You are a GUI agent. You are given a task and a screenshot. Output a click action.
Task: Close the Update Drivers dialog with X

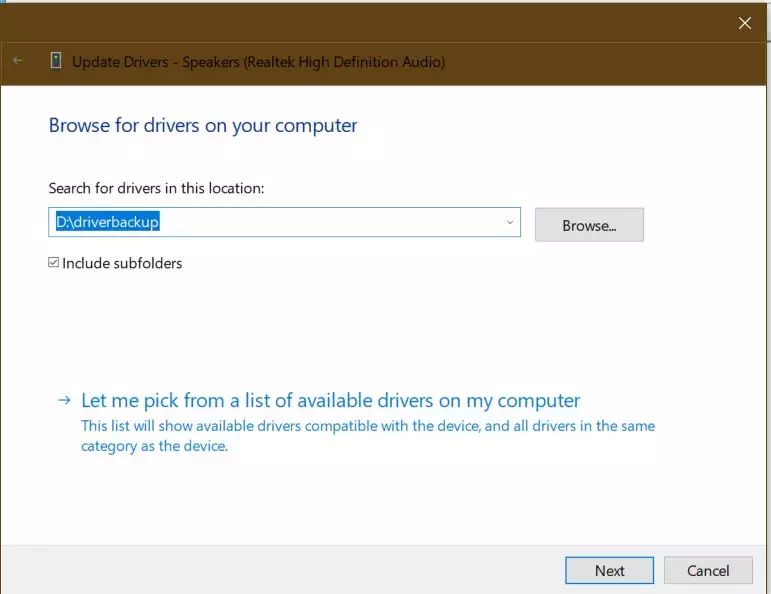[x=744, y=23]
